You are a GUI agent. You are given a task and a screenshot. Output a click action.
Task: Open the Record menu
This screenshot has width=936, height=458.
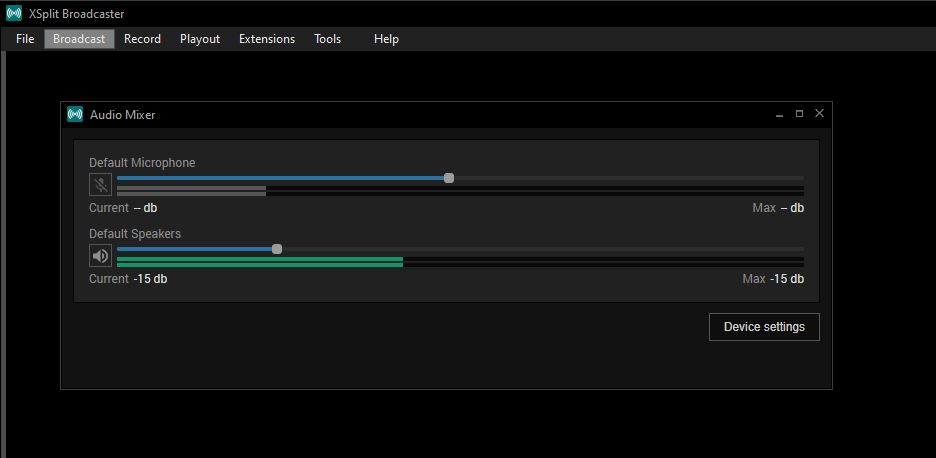[142, 39]
